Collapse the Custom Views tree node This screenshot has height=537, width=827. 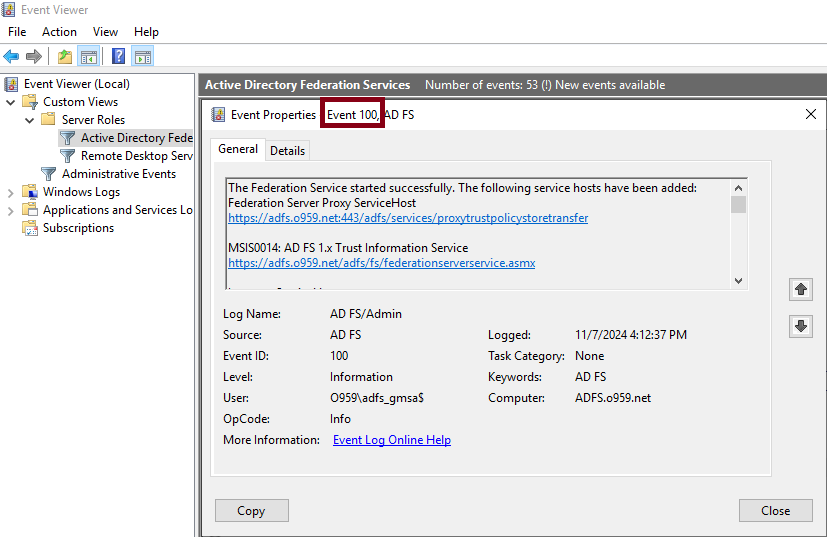tap(11, 102)
